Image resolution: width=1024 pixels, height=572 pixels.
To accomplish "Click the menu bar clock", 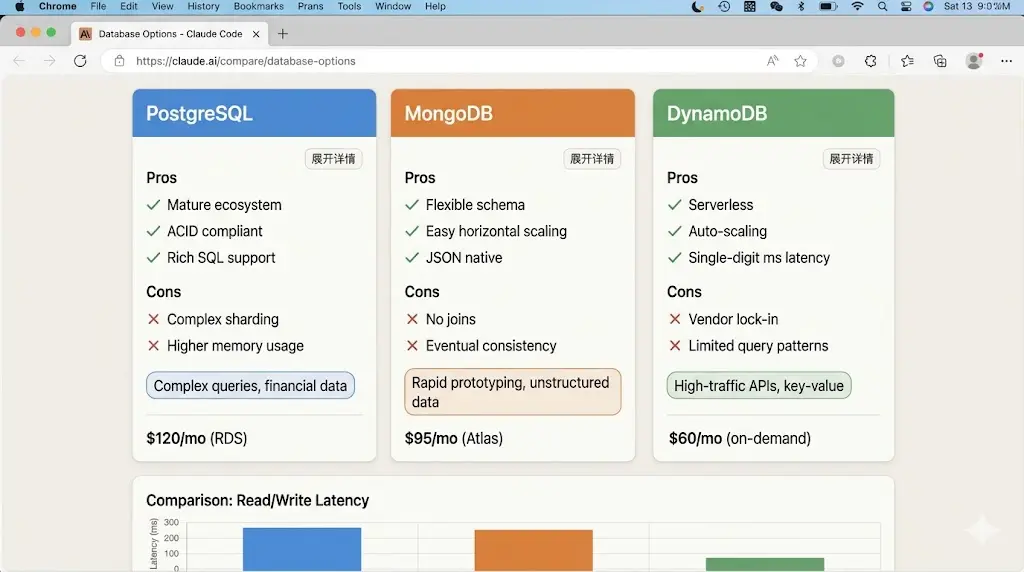I will [x=976, y=7].
